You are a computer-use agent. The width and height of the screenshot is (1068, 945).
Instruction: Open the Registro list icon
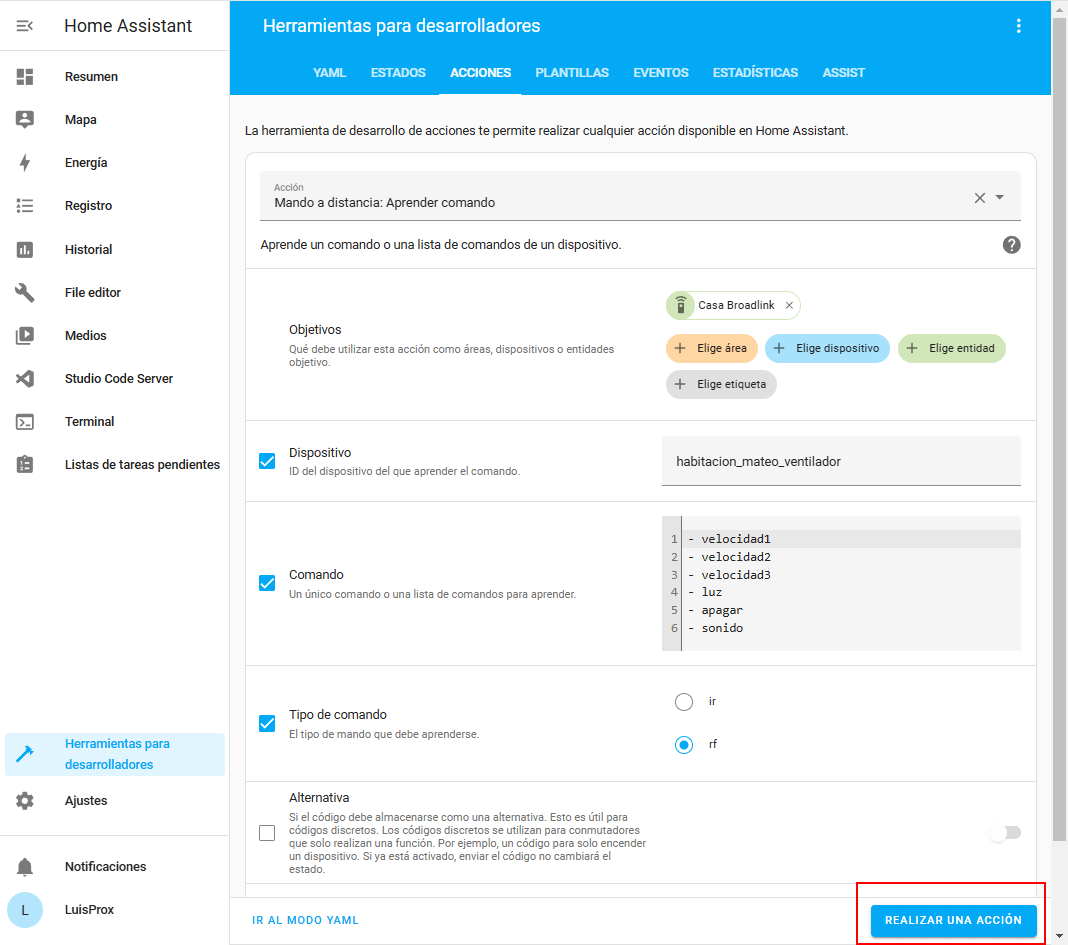pyautogui.click(x=25, y=206)
